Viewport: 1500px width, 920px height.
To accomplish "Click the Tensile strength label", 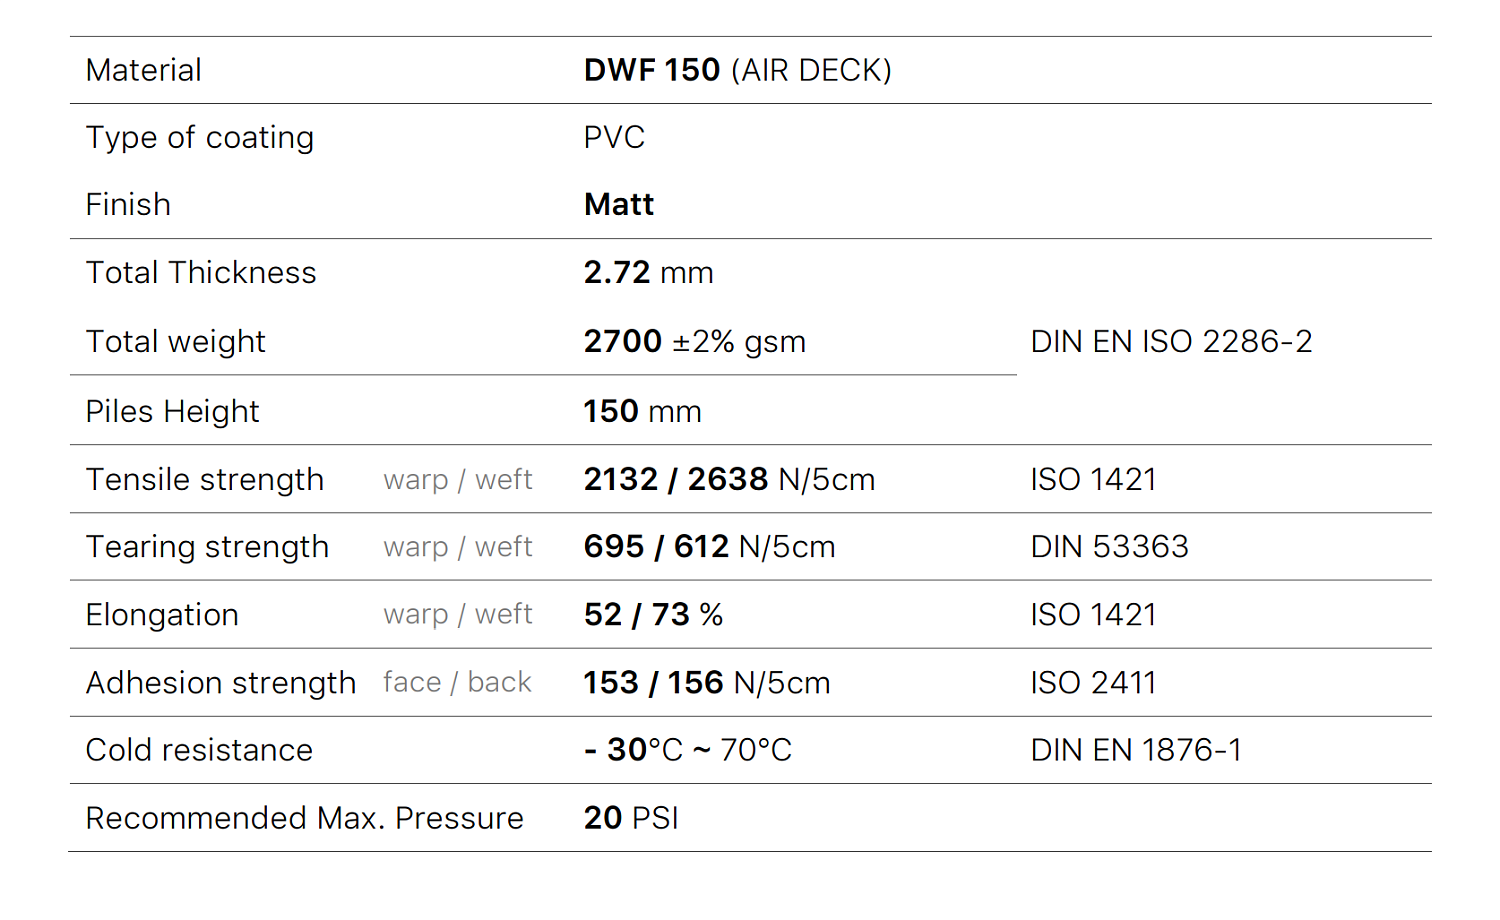I will click(205, 480).
